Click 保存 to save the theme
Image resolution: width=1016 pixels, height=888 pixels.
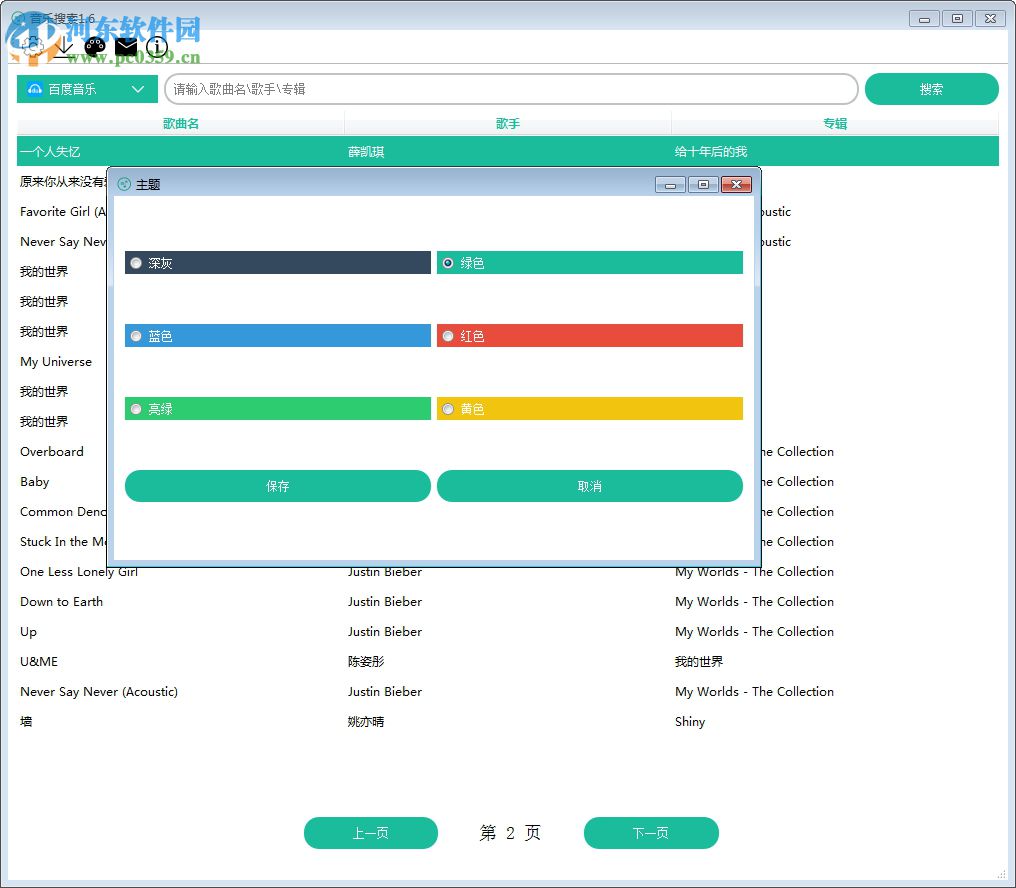point(277,486)
